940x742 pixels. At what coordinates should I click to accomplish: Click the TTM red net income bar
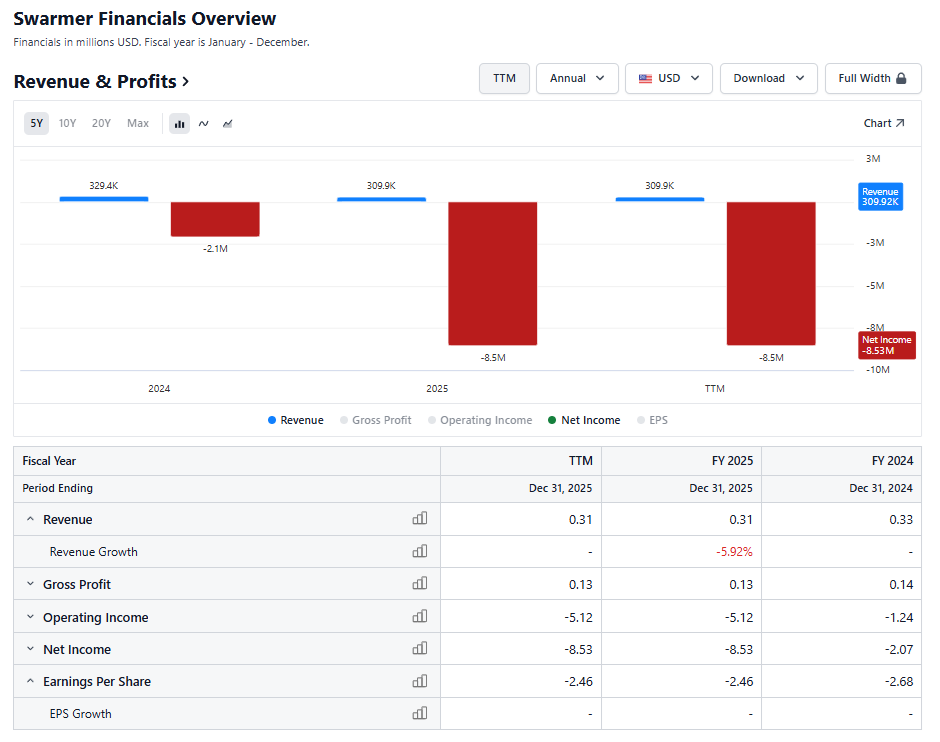[x=771, y=274]
